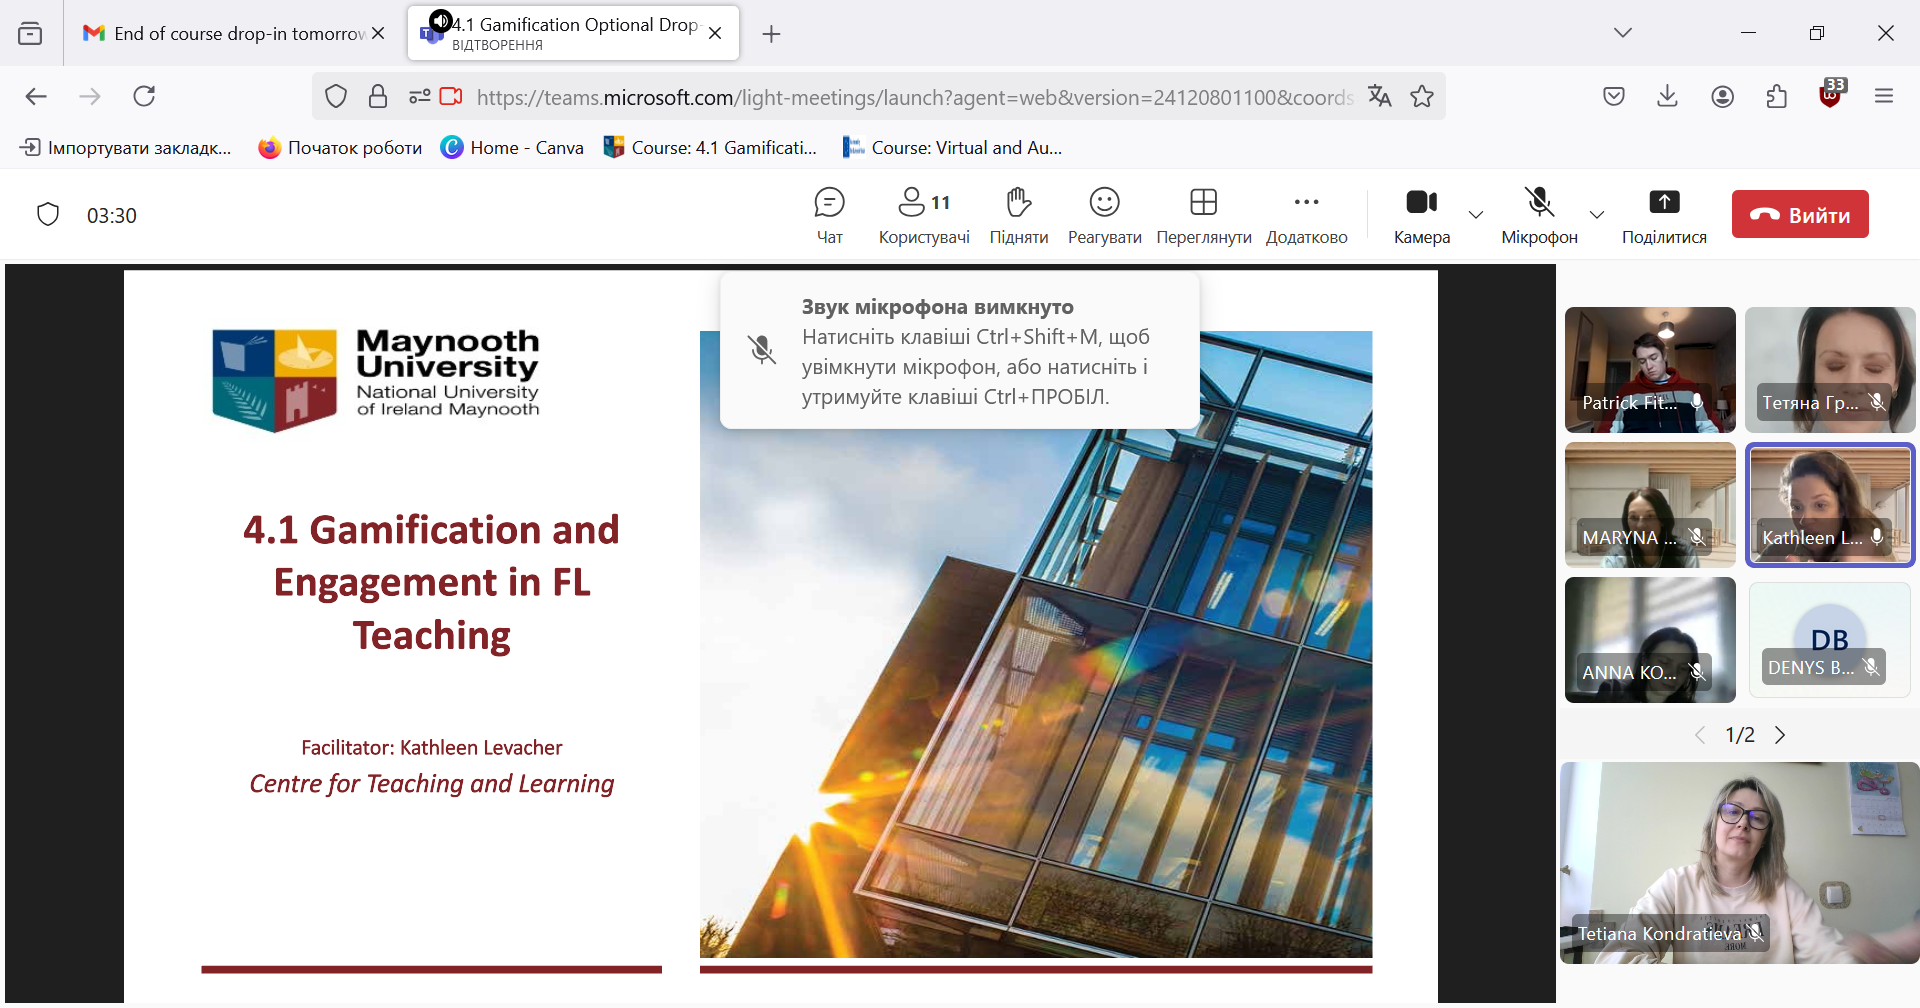
Task: Click the shield icon beside meeting timer
Action: pyautogui.click(x=48, y=215)
